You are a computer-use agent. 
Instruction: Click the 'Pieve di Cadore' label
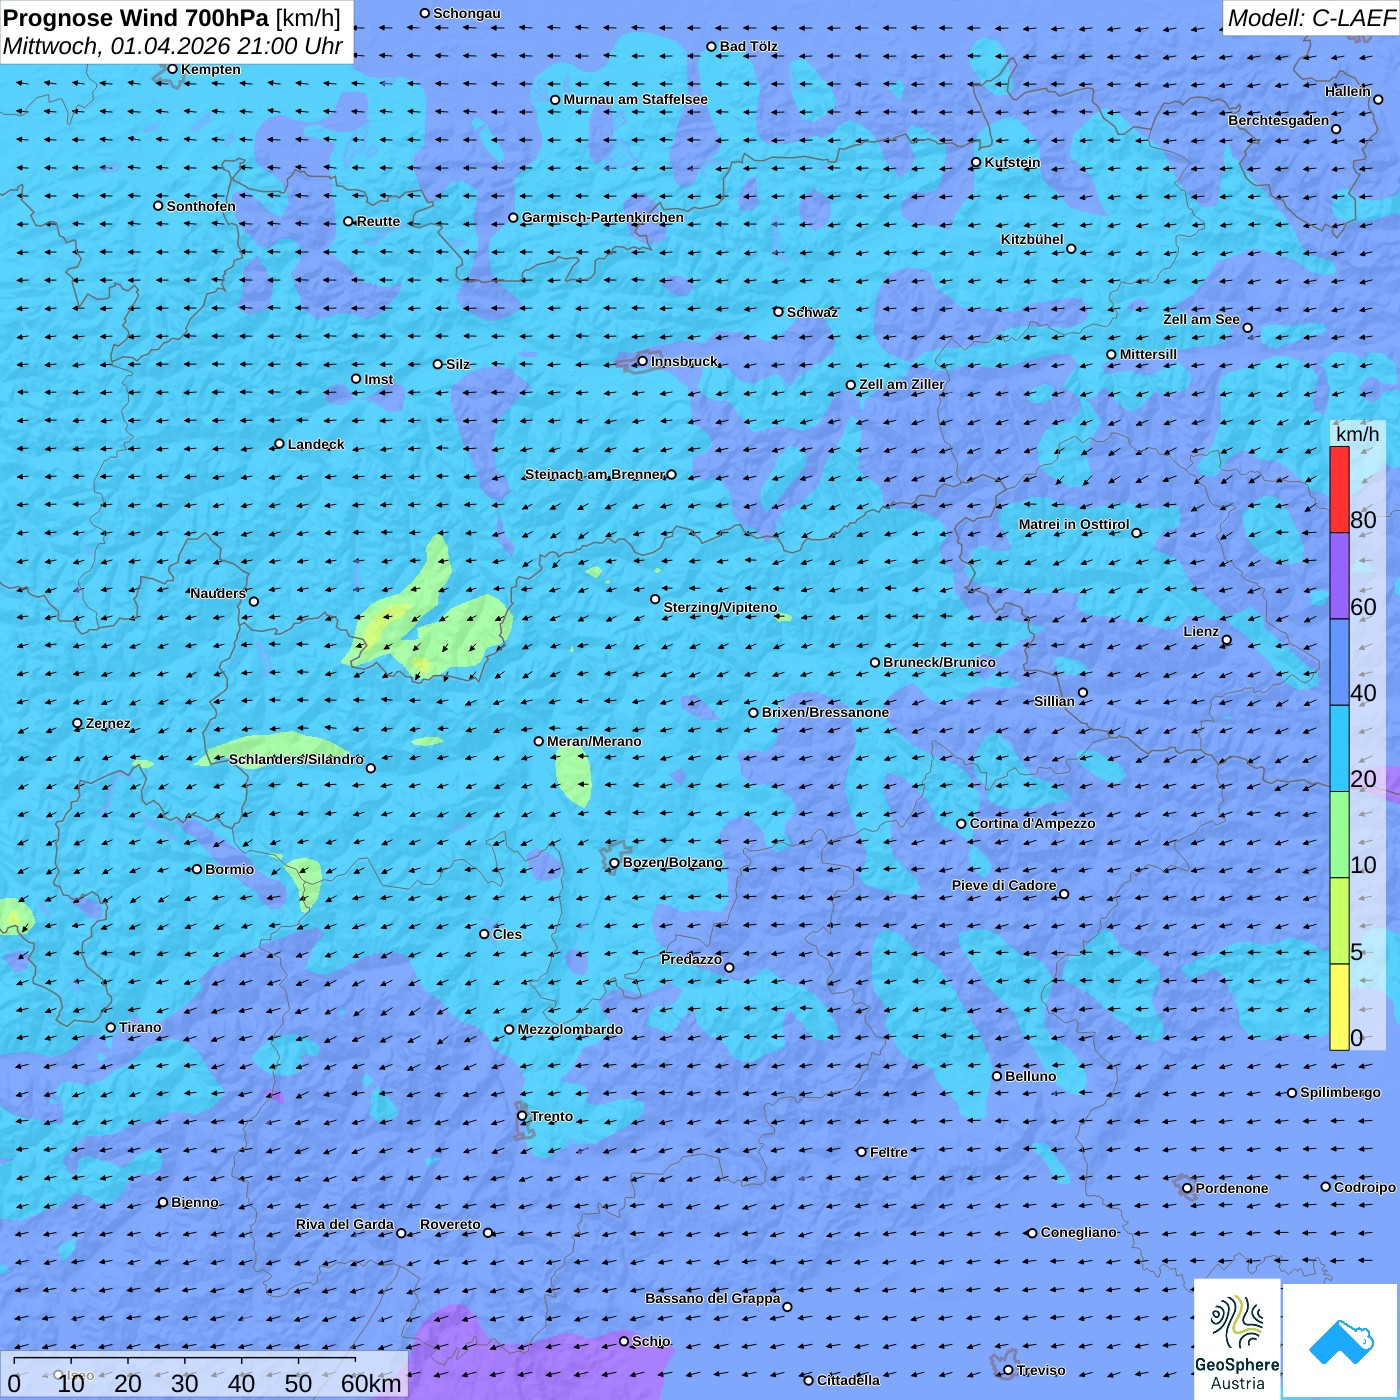pyautogui.click(x=1003, y=885)
